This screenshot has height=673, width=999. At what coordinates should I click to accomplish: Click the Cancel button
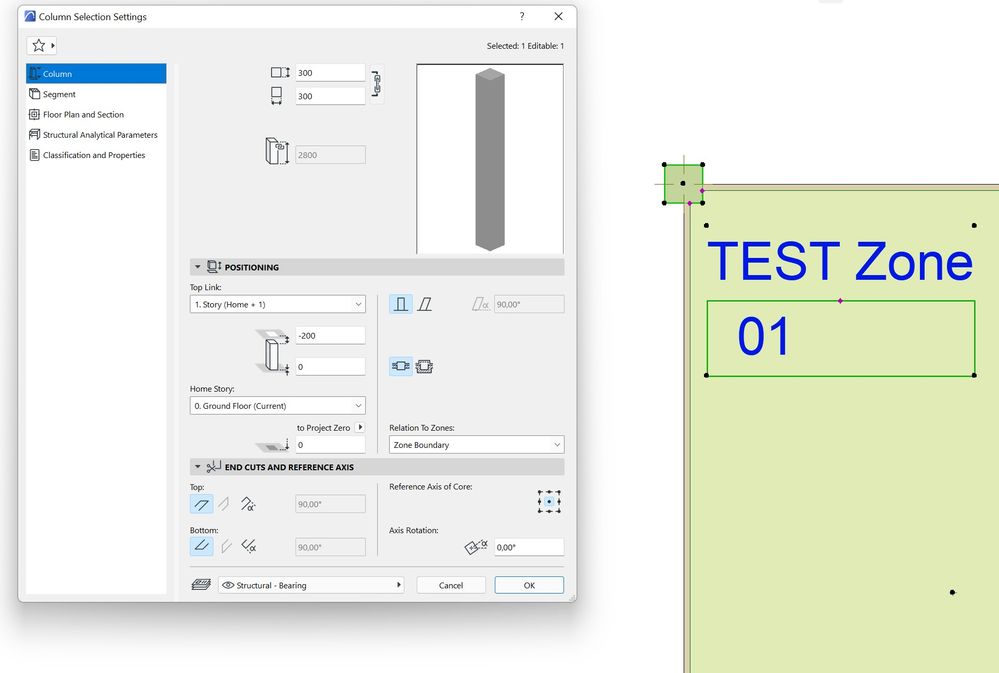(x=451, y=585)
